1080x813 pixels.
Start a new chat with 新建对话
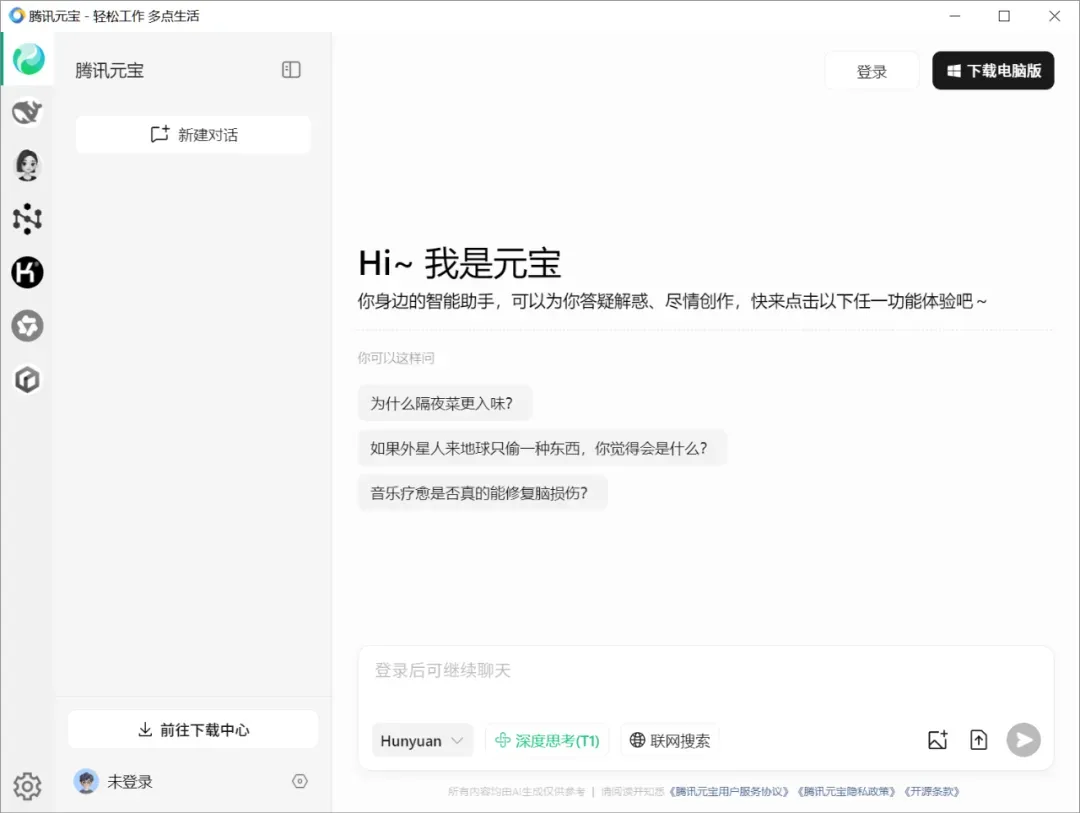194,134
